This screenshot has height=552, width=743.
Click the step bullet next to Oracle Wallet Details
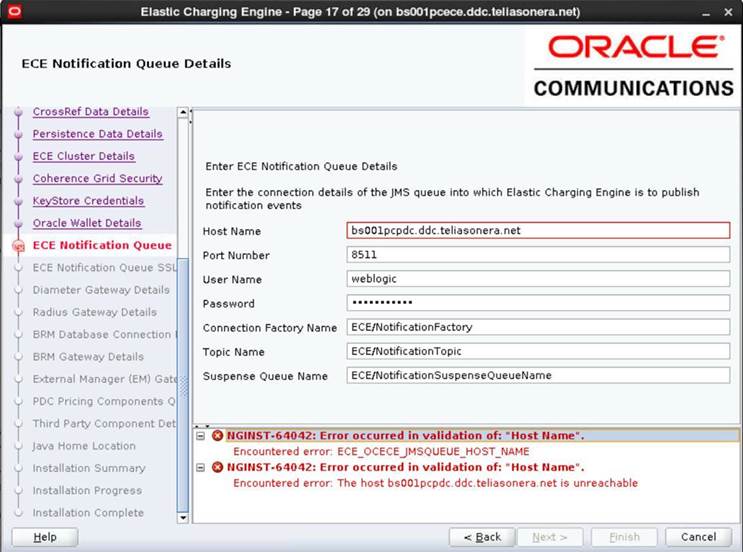point(18,224)
